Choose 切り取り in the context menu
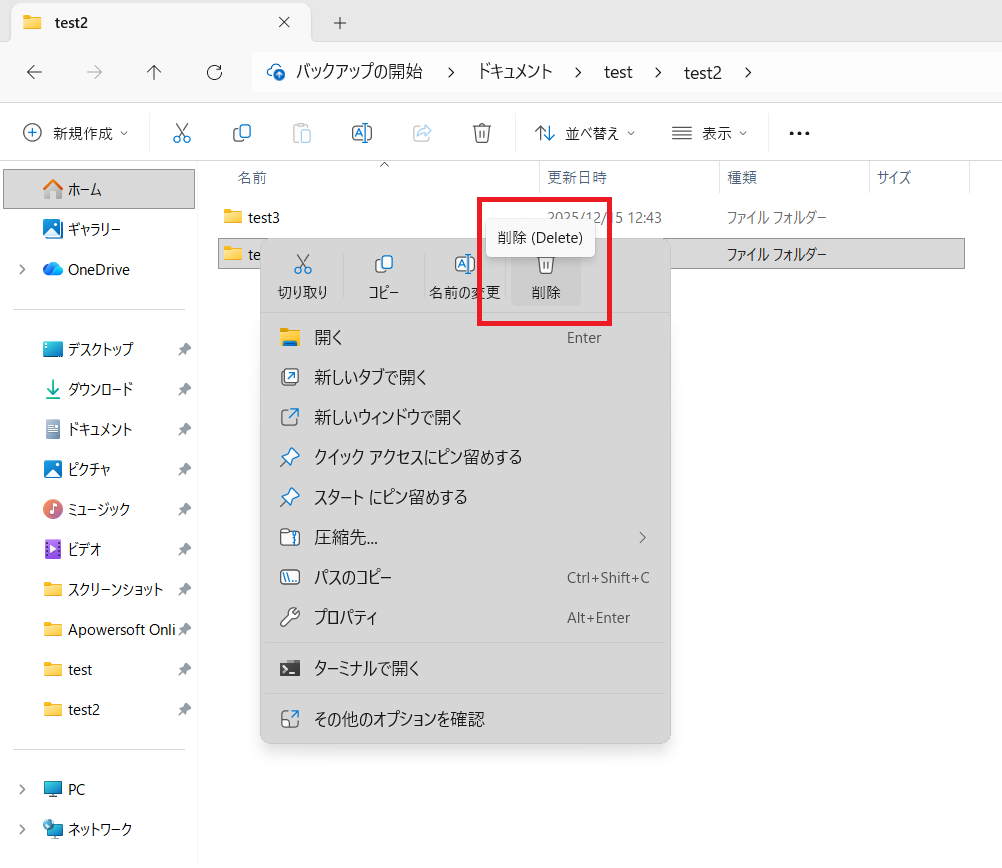This screenshot has height=868, width=1002. 302,277
